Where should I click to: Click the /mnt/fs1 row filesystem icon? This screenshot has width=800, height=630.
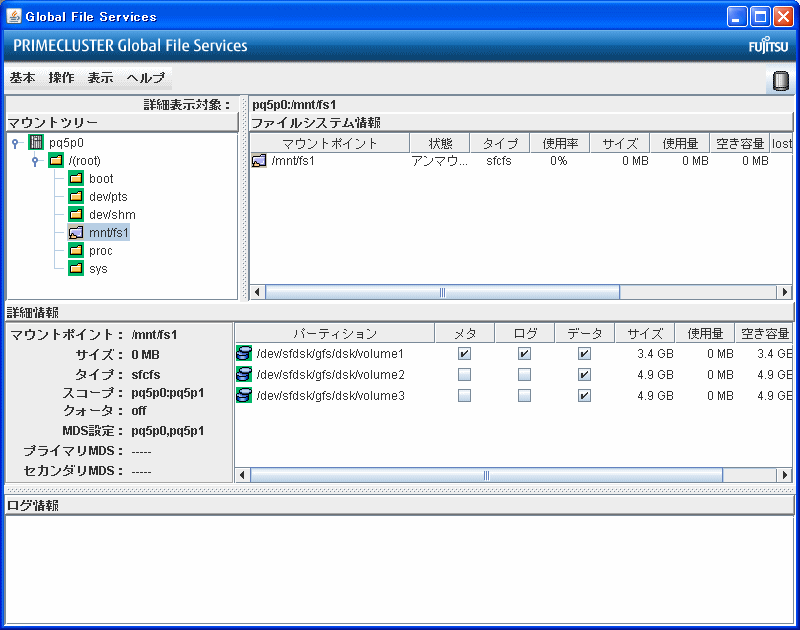[x=259, y=161]
